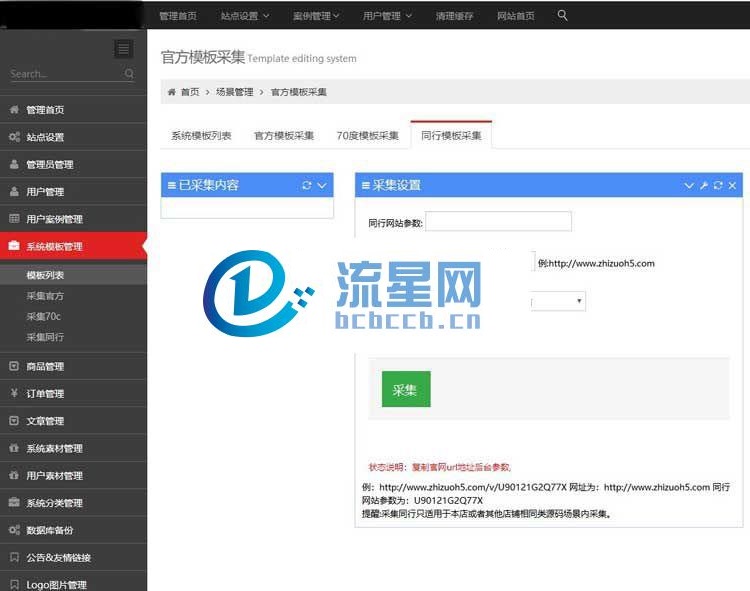Toggle the sidebar hamburger menu button
This screenshot has width=750, height=591.
click(123, 49)
